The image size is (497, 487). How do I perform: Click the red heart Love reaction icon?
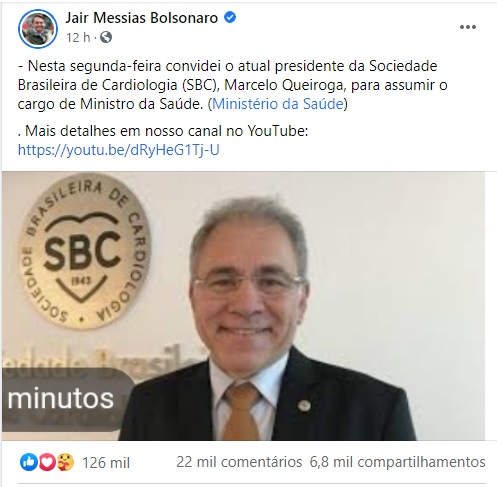click(47, 462)
